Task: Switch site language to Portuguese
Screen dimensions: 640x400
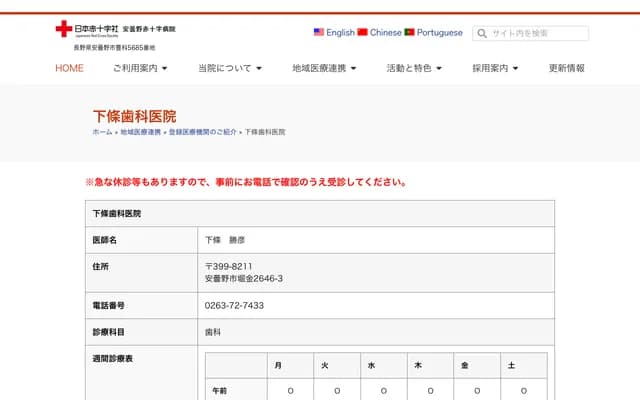Action: (x=439, y=32)
